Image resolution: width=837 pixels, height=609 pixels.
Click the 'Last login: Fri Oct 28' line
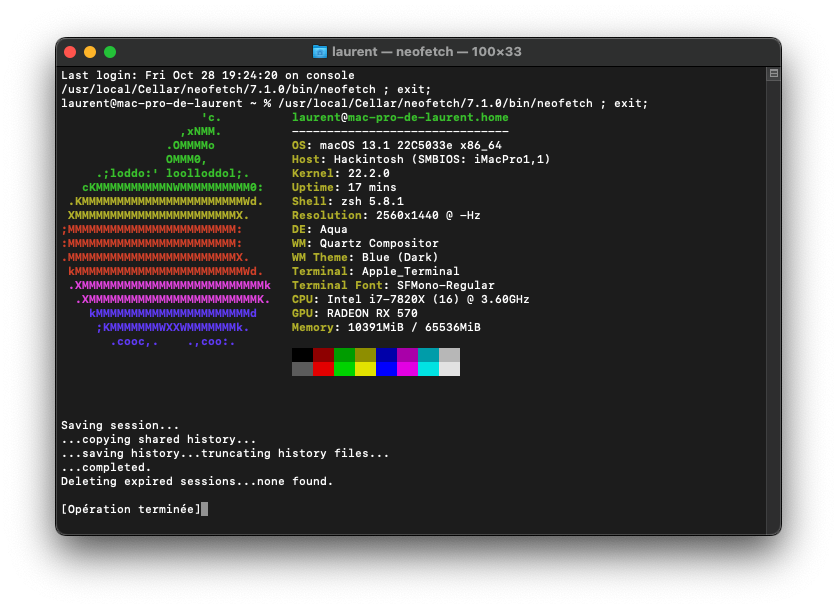point(208,75)
